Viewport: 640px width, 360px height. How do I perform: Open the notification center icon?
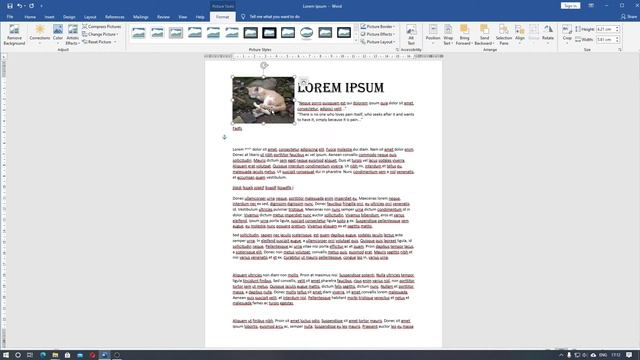[x=629, y=355]
